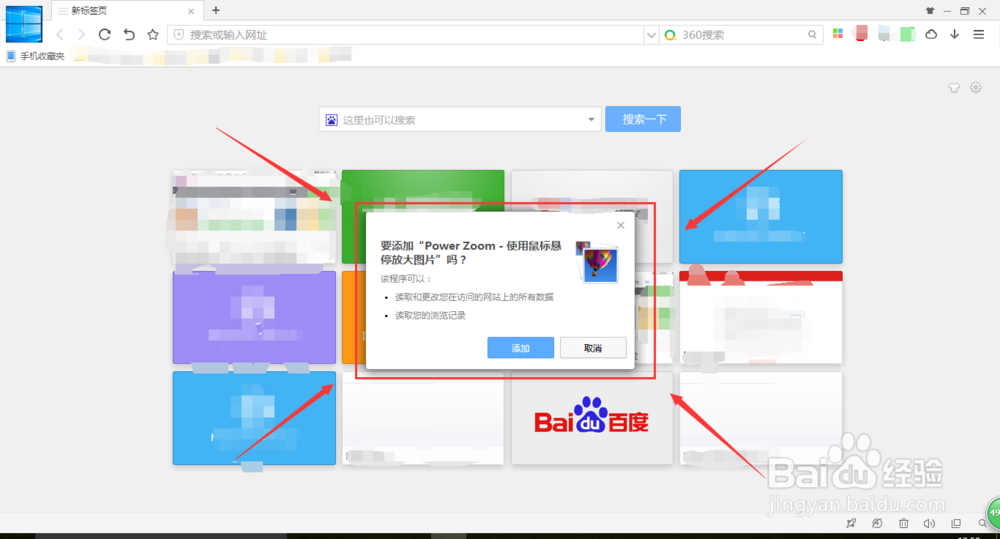The width and height of the screenshot is (1000, 539).
Task: Click the green accelerator ball
Action: [x=993, y=513]
